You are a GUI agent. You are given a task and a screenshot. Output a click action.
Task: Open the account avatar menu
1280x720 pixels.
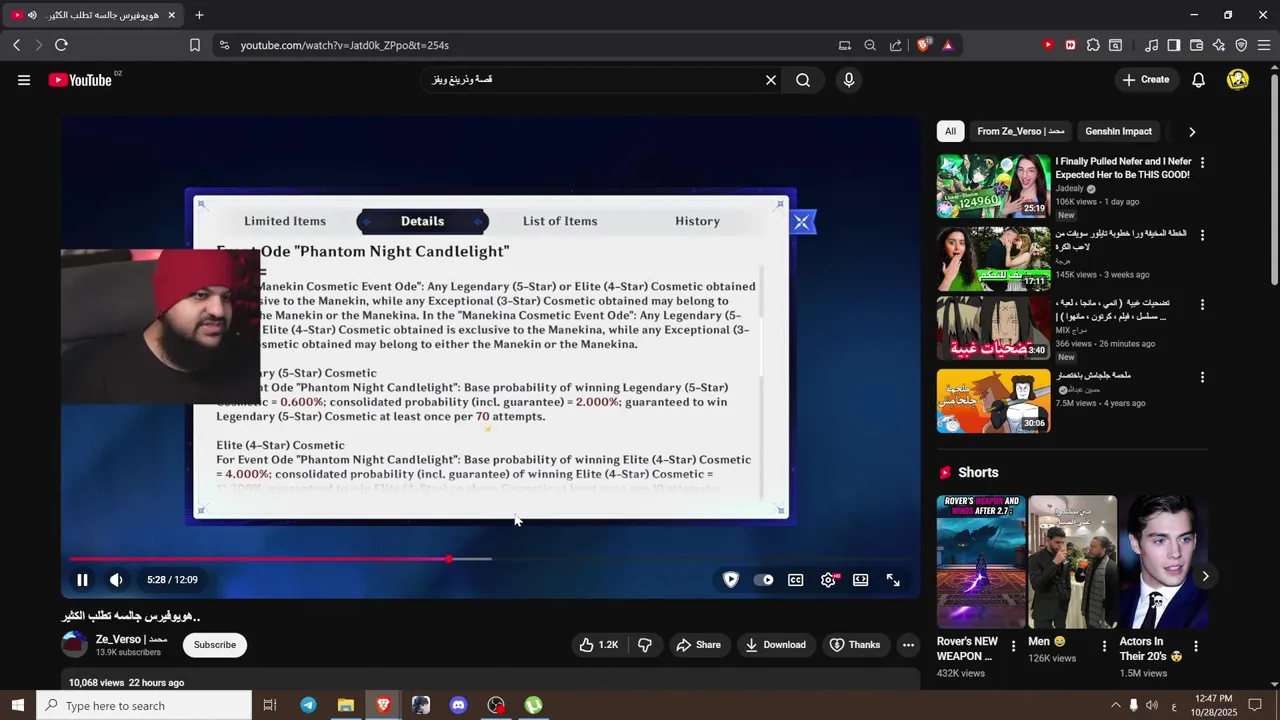click(1238, 80)
